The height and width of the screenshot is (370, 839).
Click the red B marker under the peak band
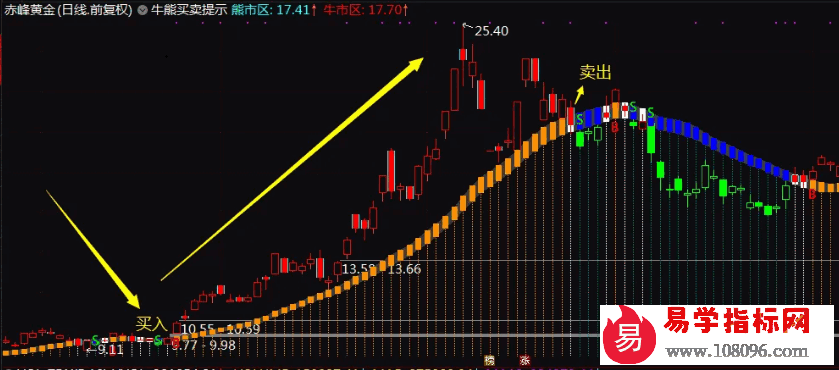(x=615, y=127)
